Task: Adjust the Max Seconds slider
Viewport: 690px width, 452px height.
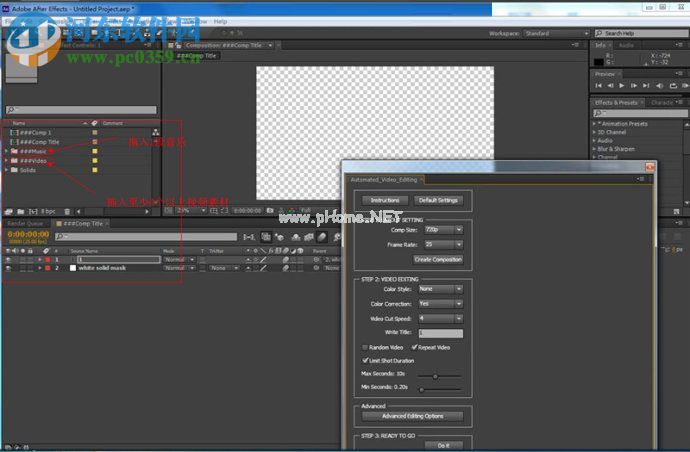Action: click(x=435, y=377)
